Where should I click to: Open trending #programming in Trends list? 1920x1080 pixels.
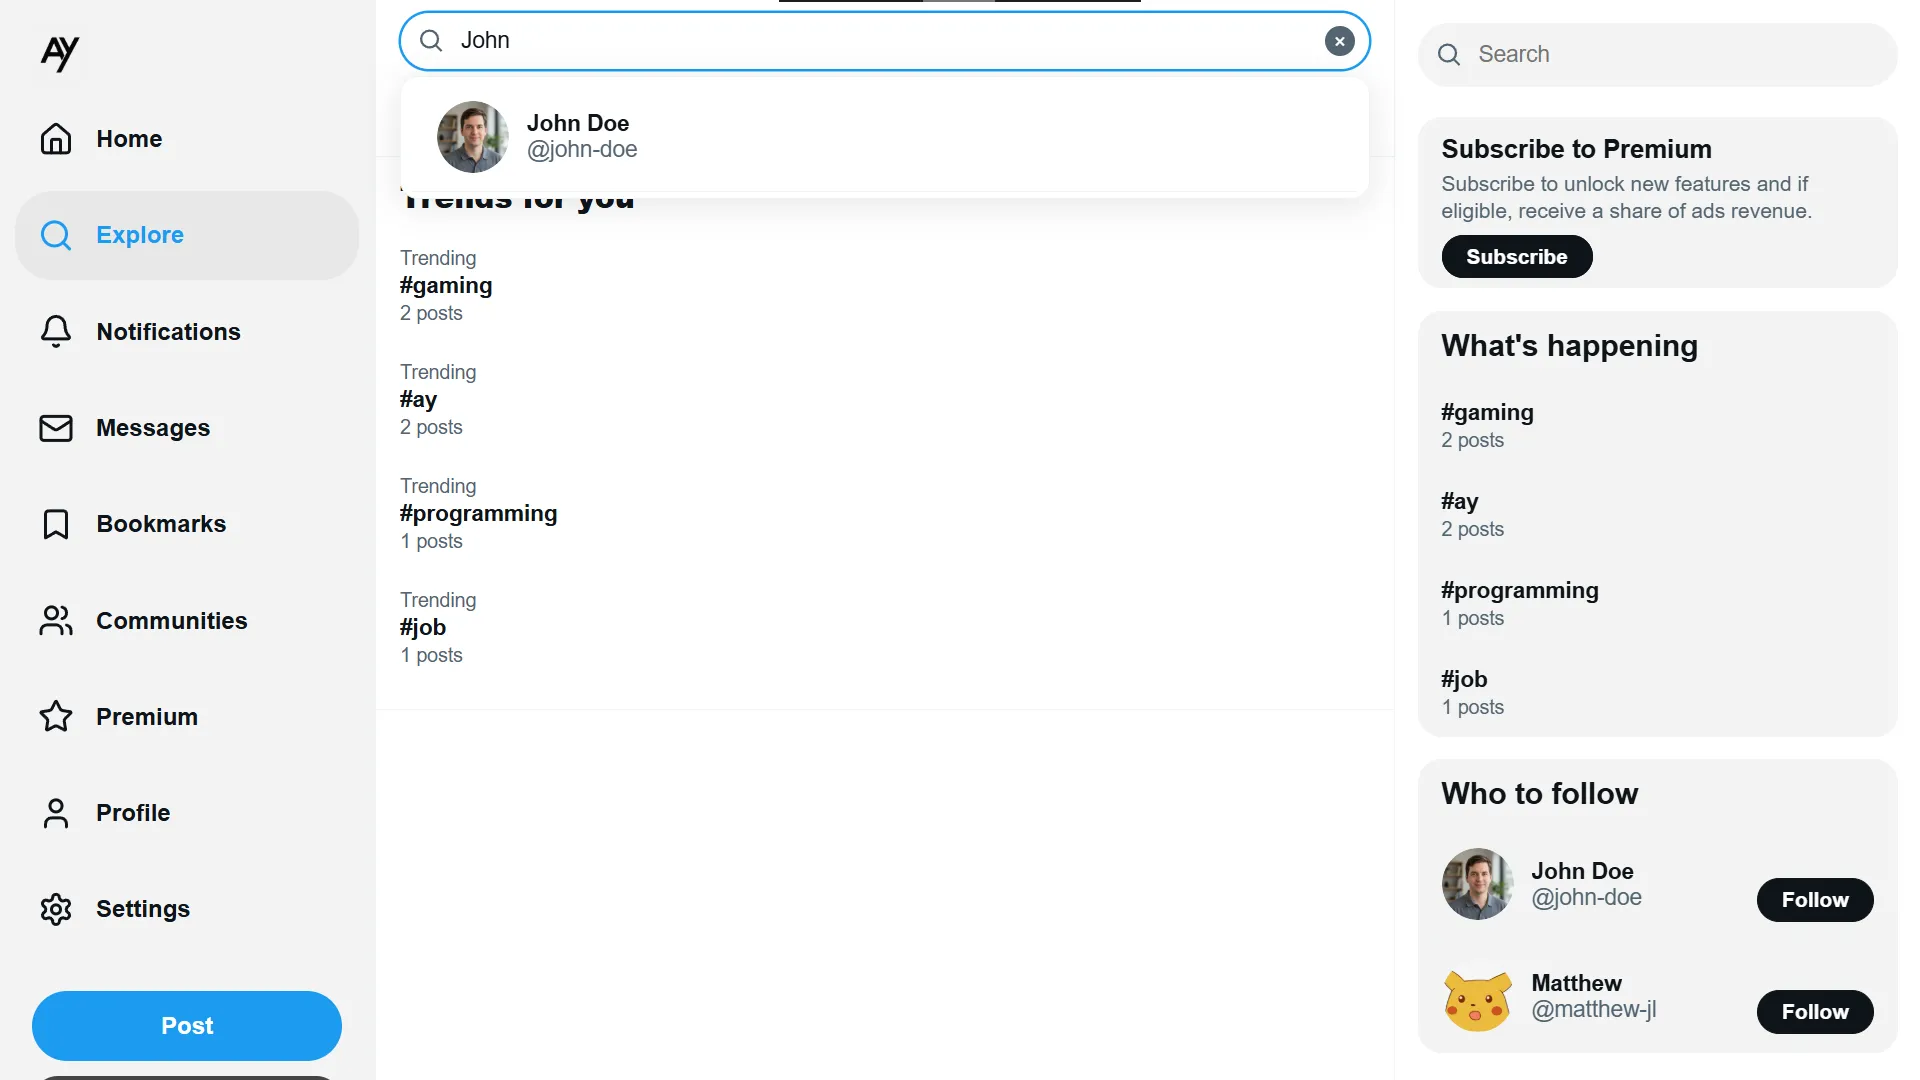(x=478, y=514)
